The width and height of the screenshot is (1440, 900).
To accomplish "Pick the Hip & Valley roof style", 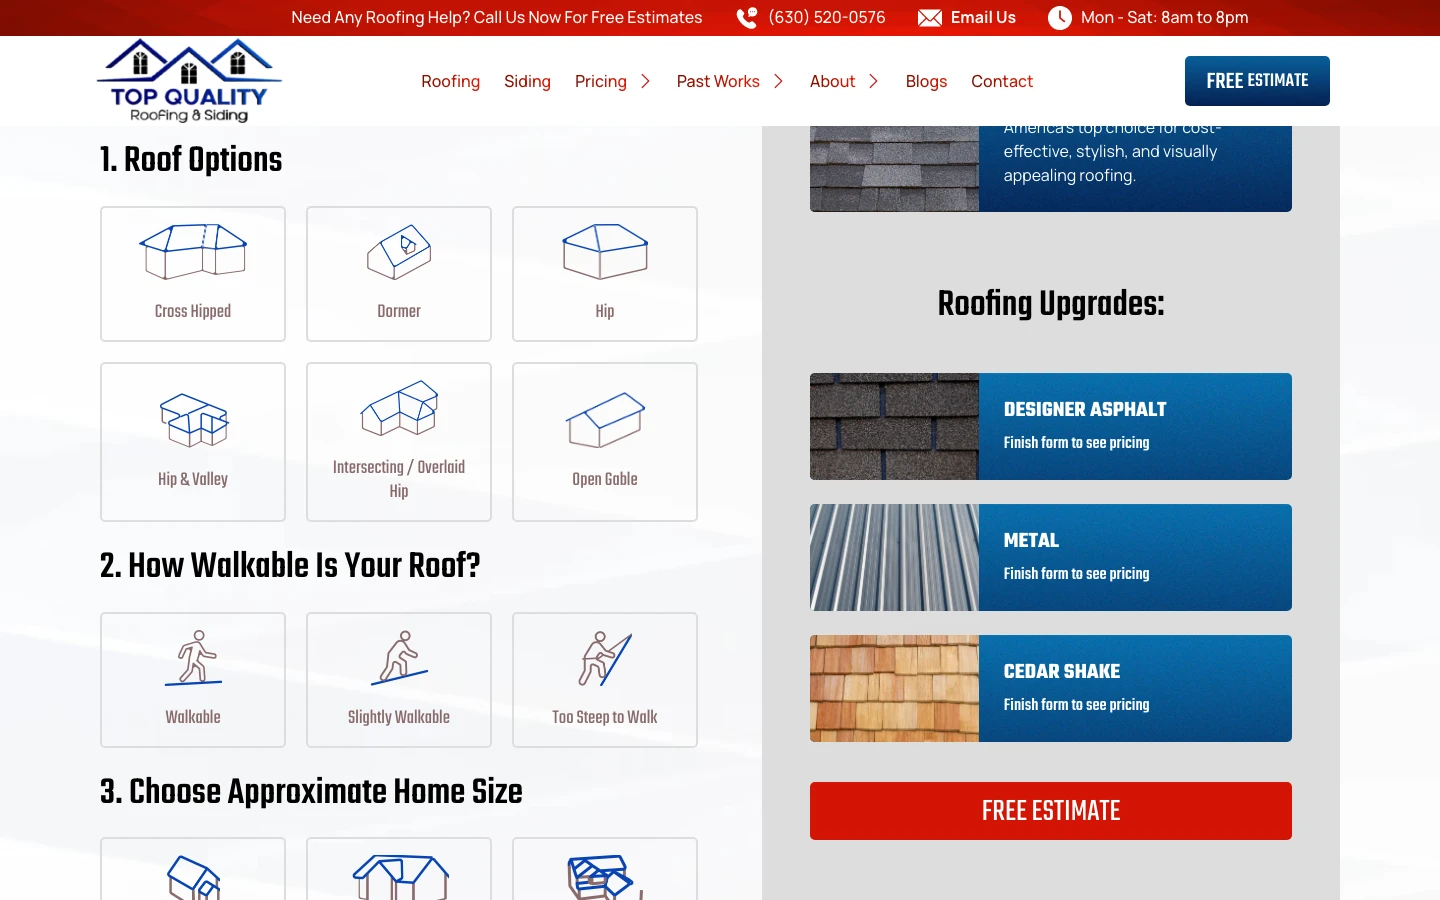I will click(x=192, y=441).
